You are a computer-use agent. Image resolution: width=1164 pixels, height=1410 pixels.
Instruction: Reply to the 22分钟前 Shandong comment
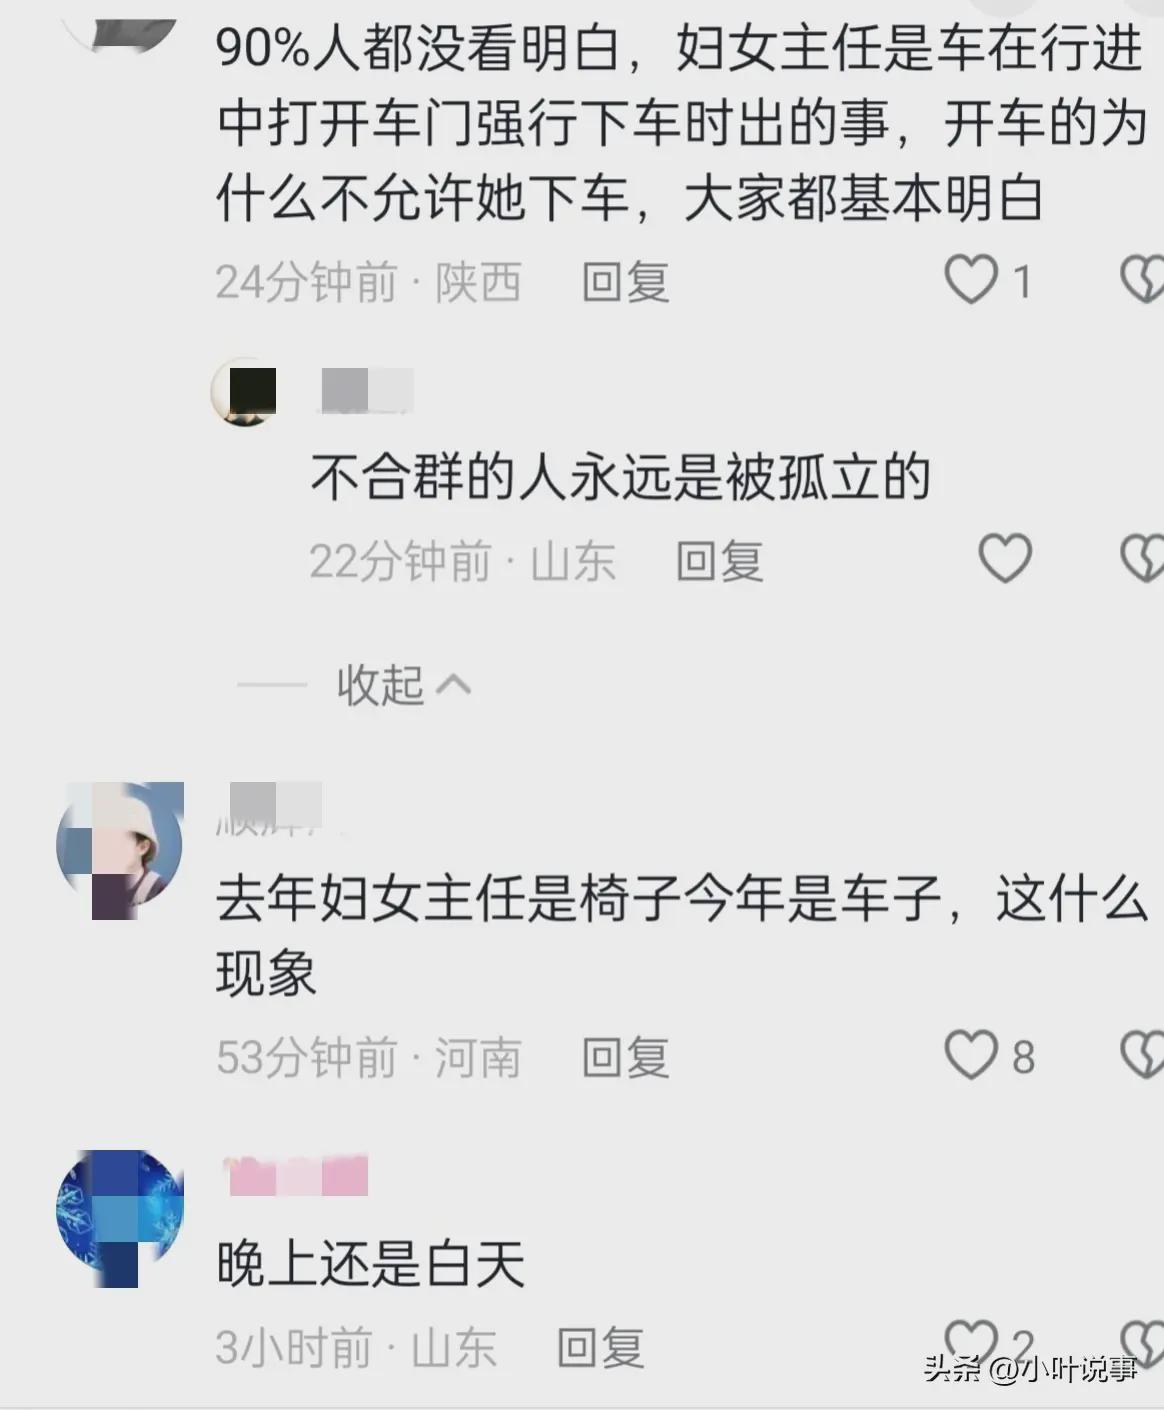pyautogui.click(x=720, y=560)
